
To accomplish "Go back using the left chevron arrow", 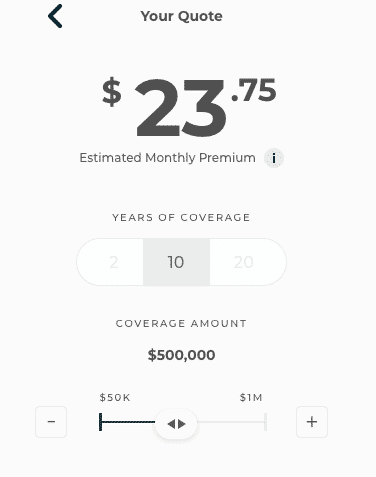I will (x=55, y=16).
